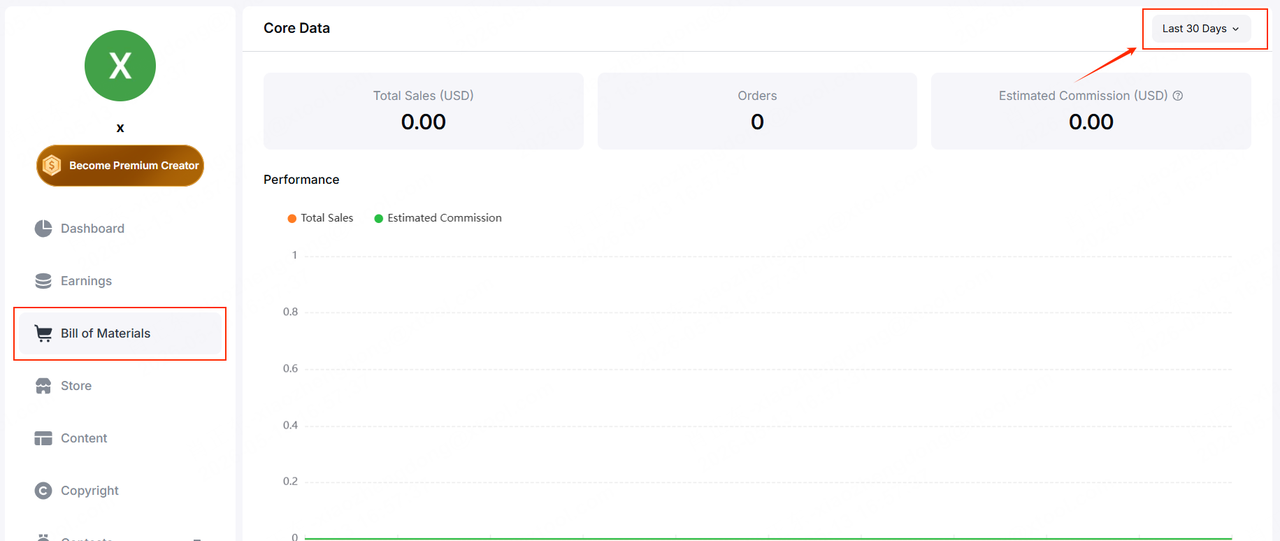Click the Copyright C icon
Image resolution: width=1280 pixels, height=541 pixels.
[43, 491]
